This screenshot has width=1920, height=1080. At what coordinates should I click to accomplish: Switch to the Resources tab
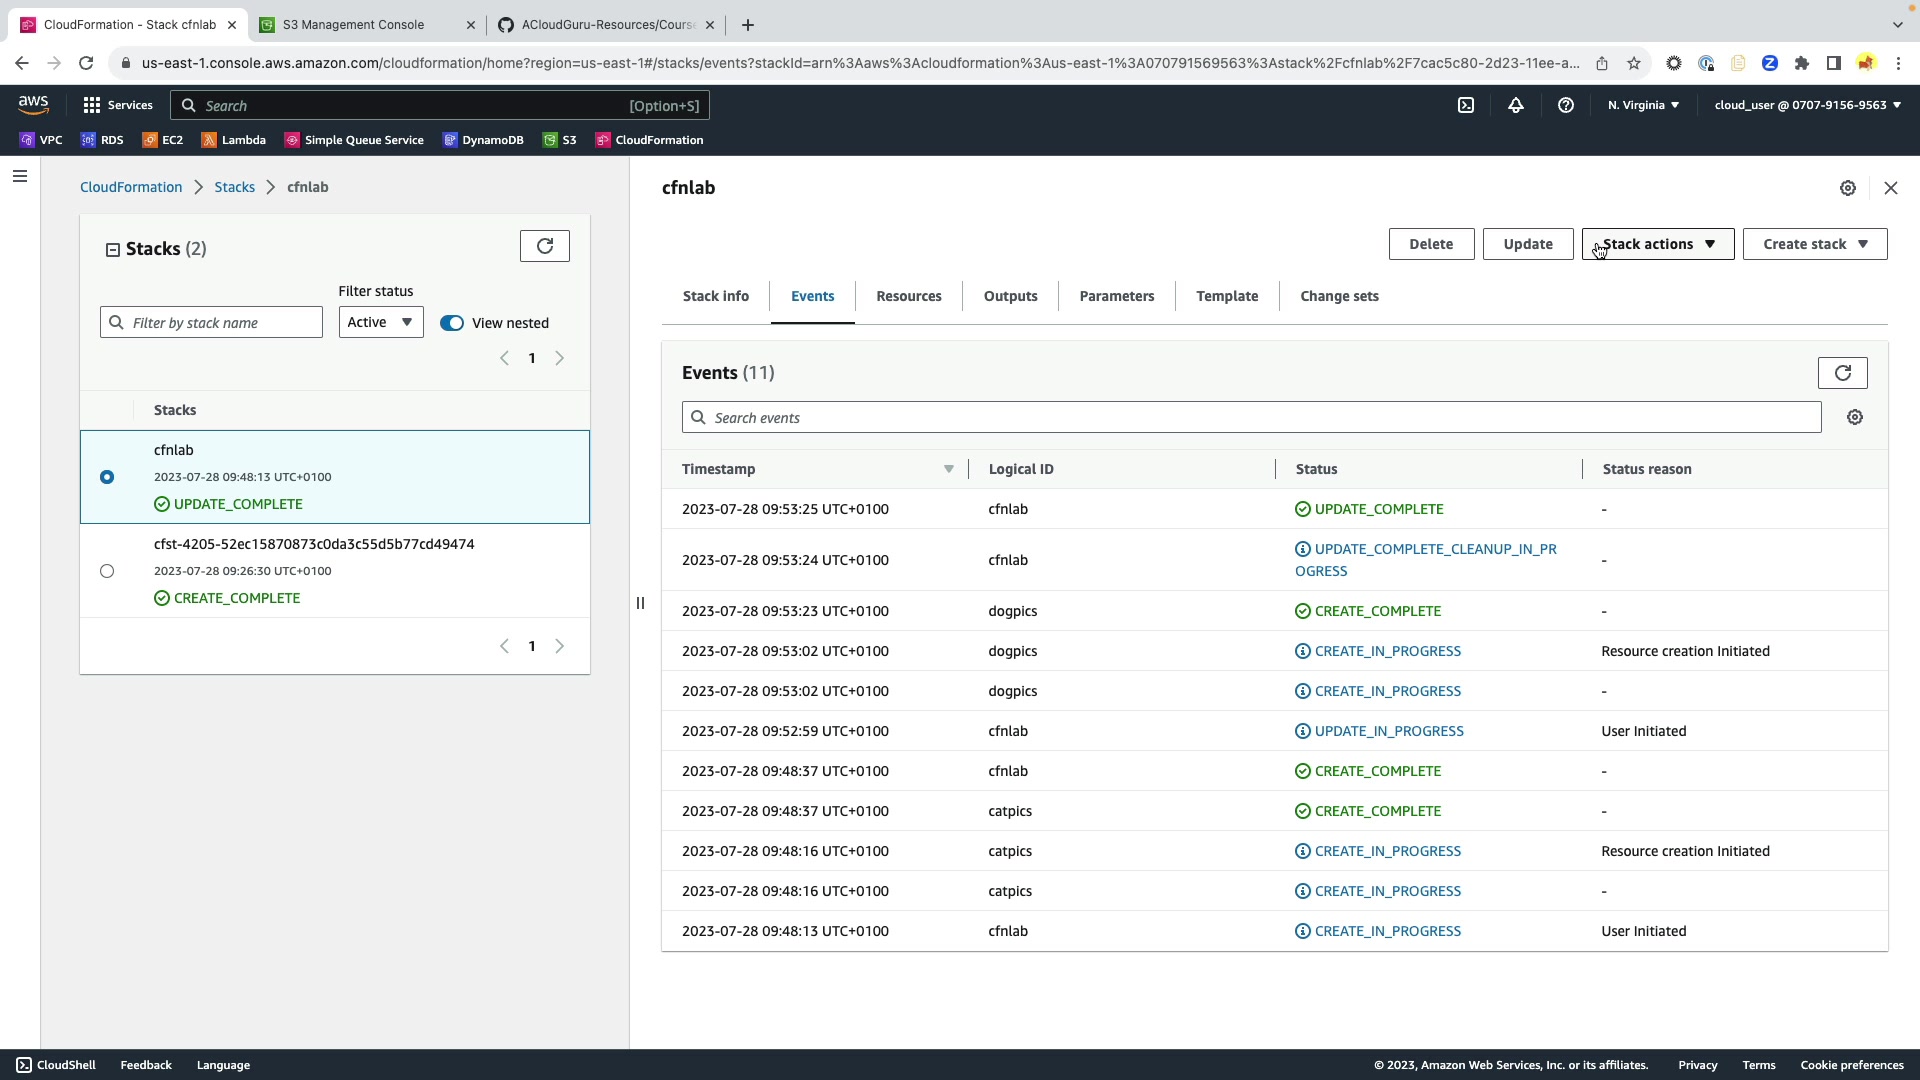pyautogui.click(x=908, y=296)
